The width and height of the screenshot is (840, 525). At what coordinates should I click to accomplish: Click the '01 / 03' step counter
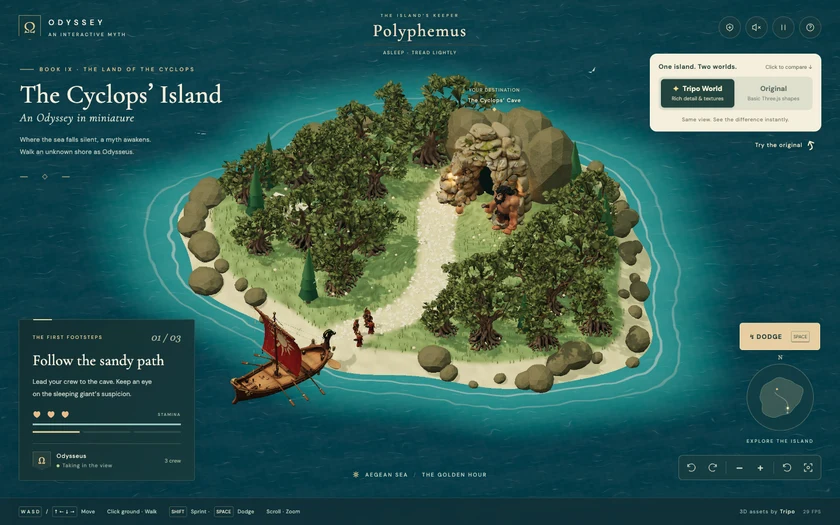[166, 338]
